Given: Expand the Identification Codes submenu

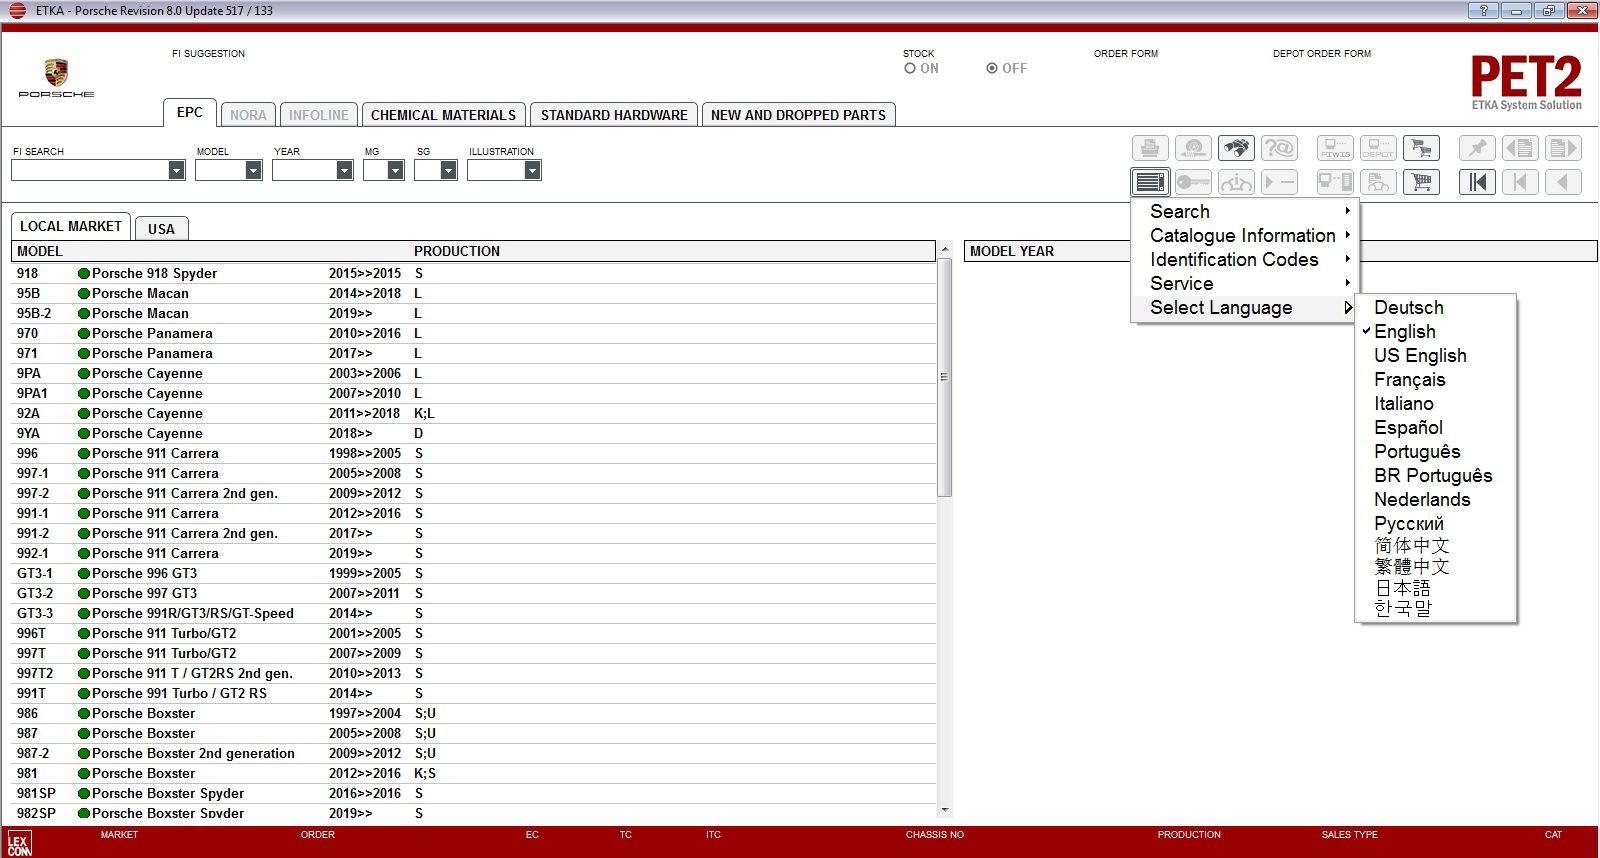Looking at the screenshot, I should (1245, 260).
